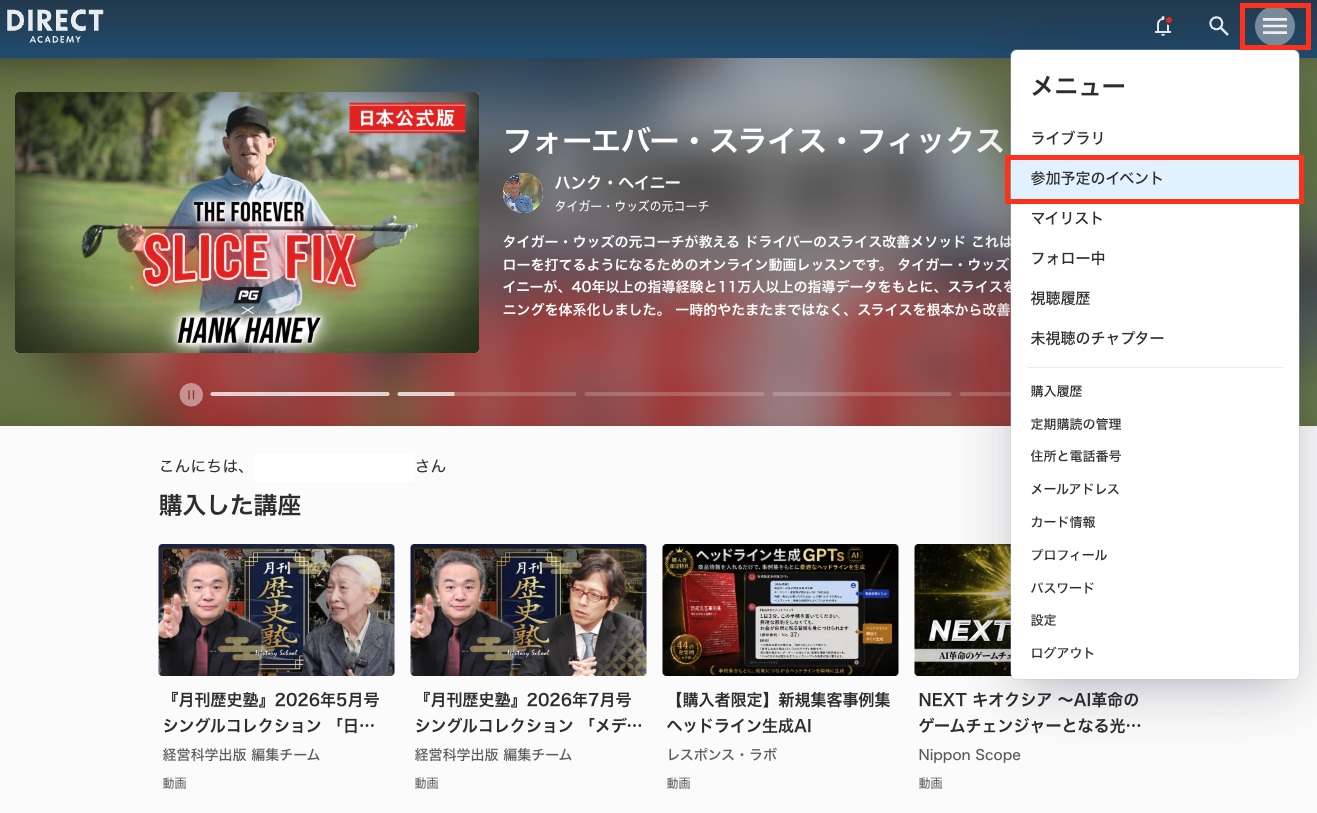Click the 『月刊歴史塾』2026年7月号 course title
The width and height of the screenshot is (1317, 813).
tap(529, 712)
